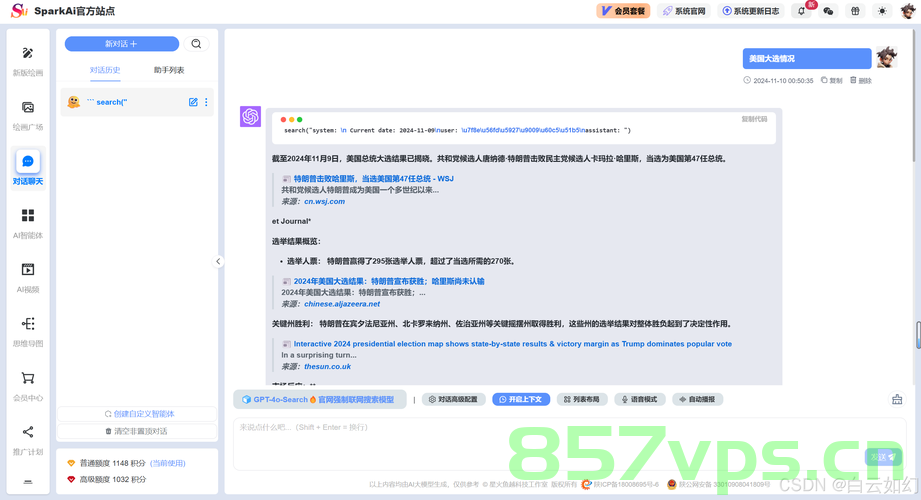Image resolution: width=921 pixels, height=500 pixels.
Task: Copy the 美国大选情况 message
Action: (832, 80)
